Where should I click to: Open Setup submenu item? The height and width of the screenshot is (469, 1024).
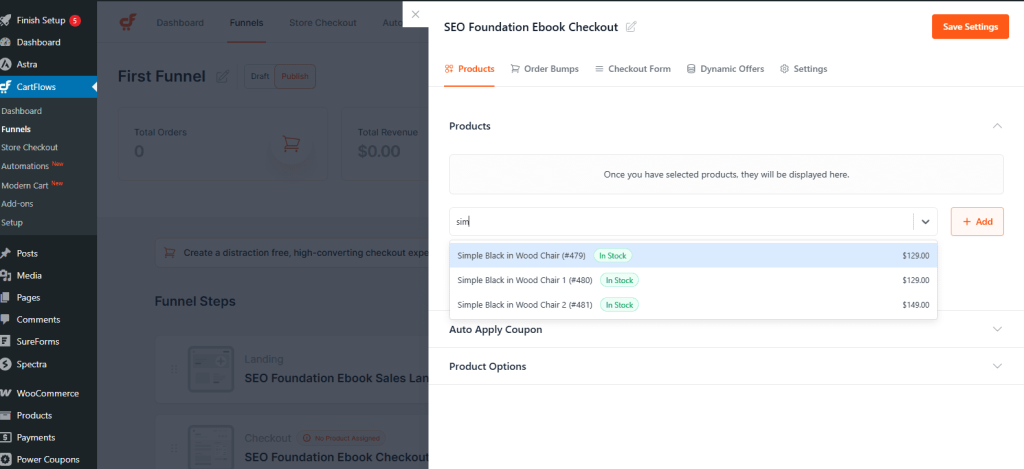click(x=12, y=222)
